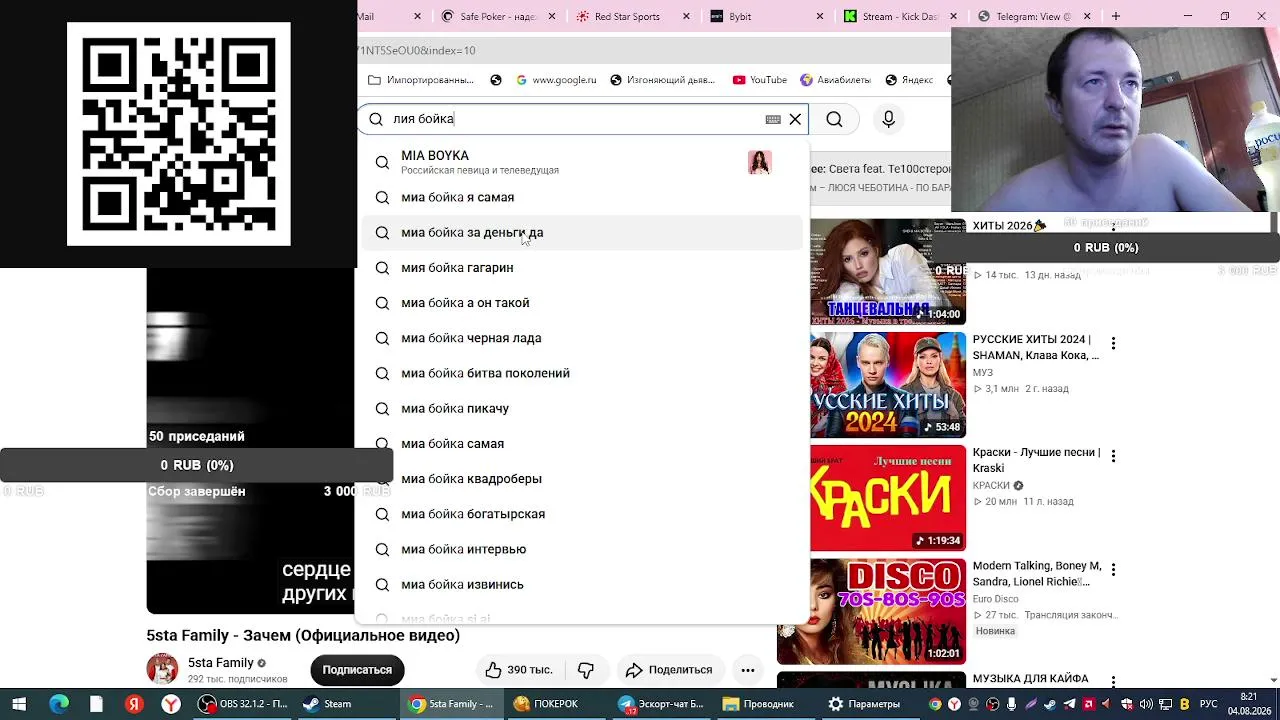The image size is (1280, 720).
Task: Open the Яндекс bookmark
Action: tap(910, 80)
